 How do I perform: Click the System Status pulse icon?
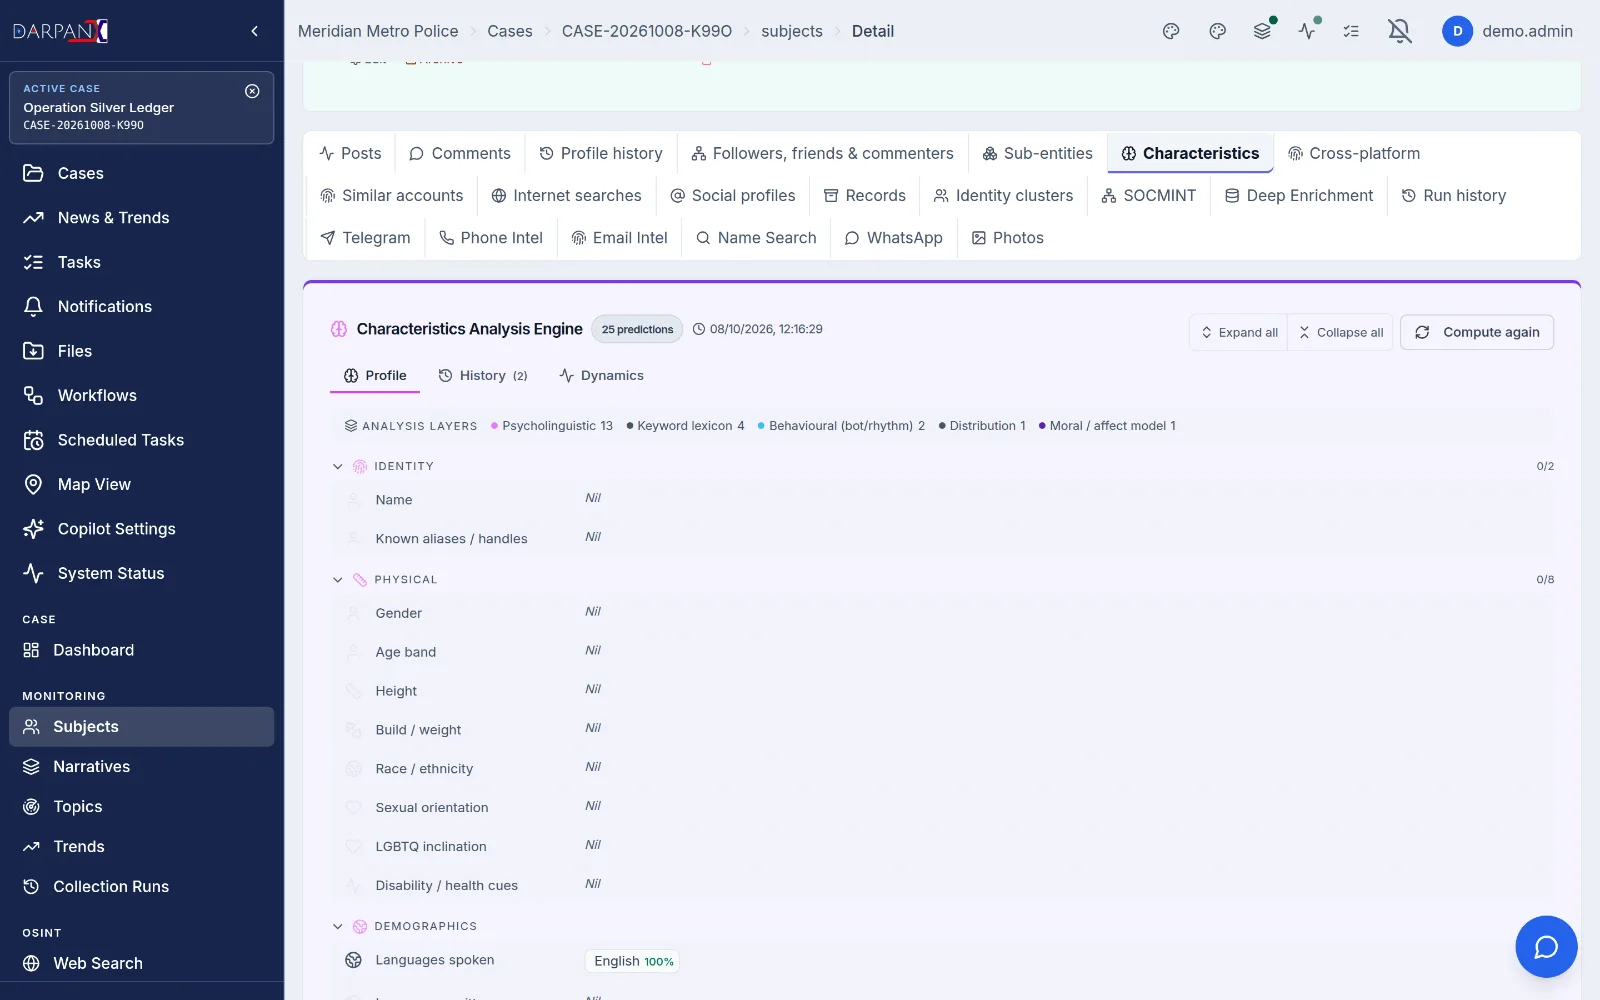pos(33,573)
